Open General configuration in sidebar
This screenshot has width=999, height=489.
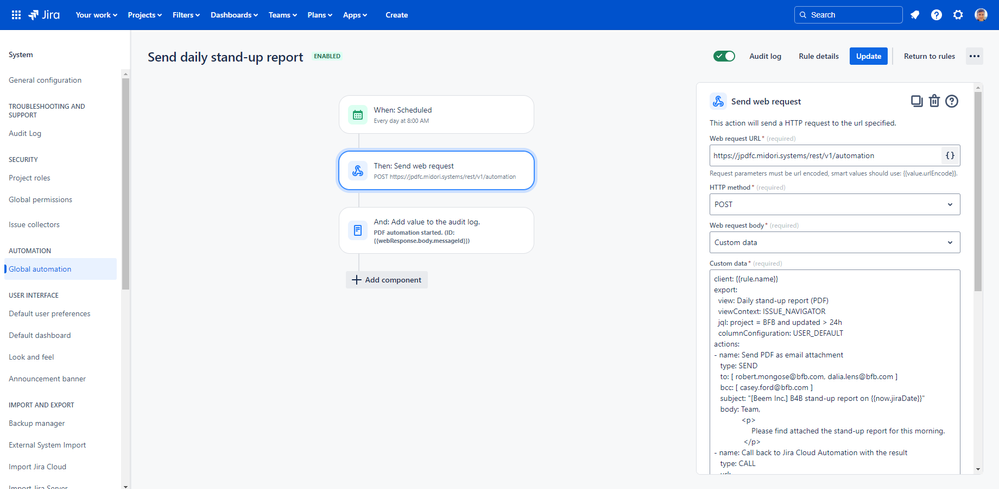45,80
